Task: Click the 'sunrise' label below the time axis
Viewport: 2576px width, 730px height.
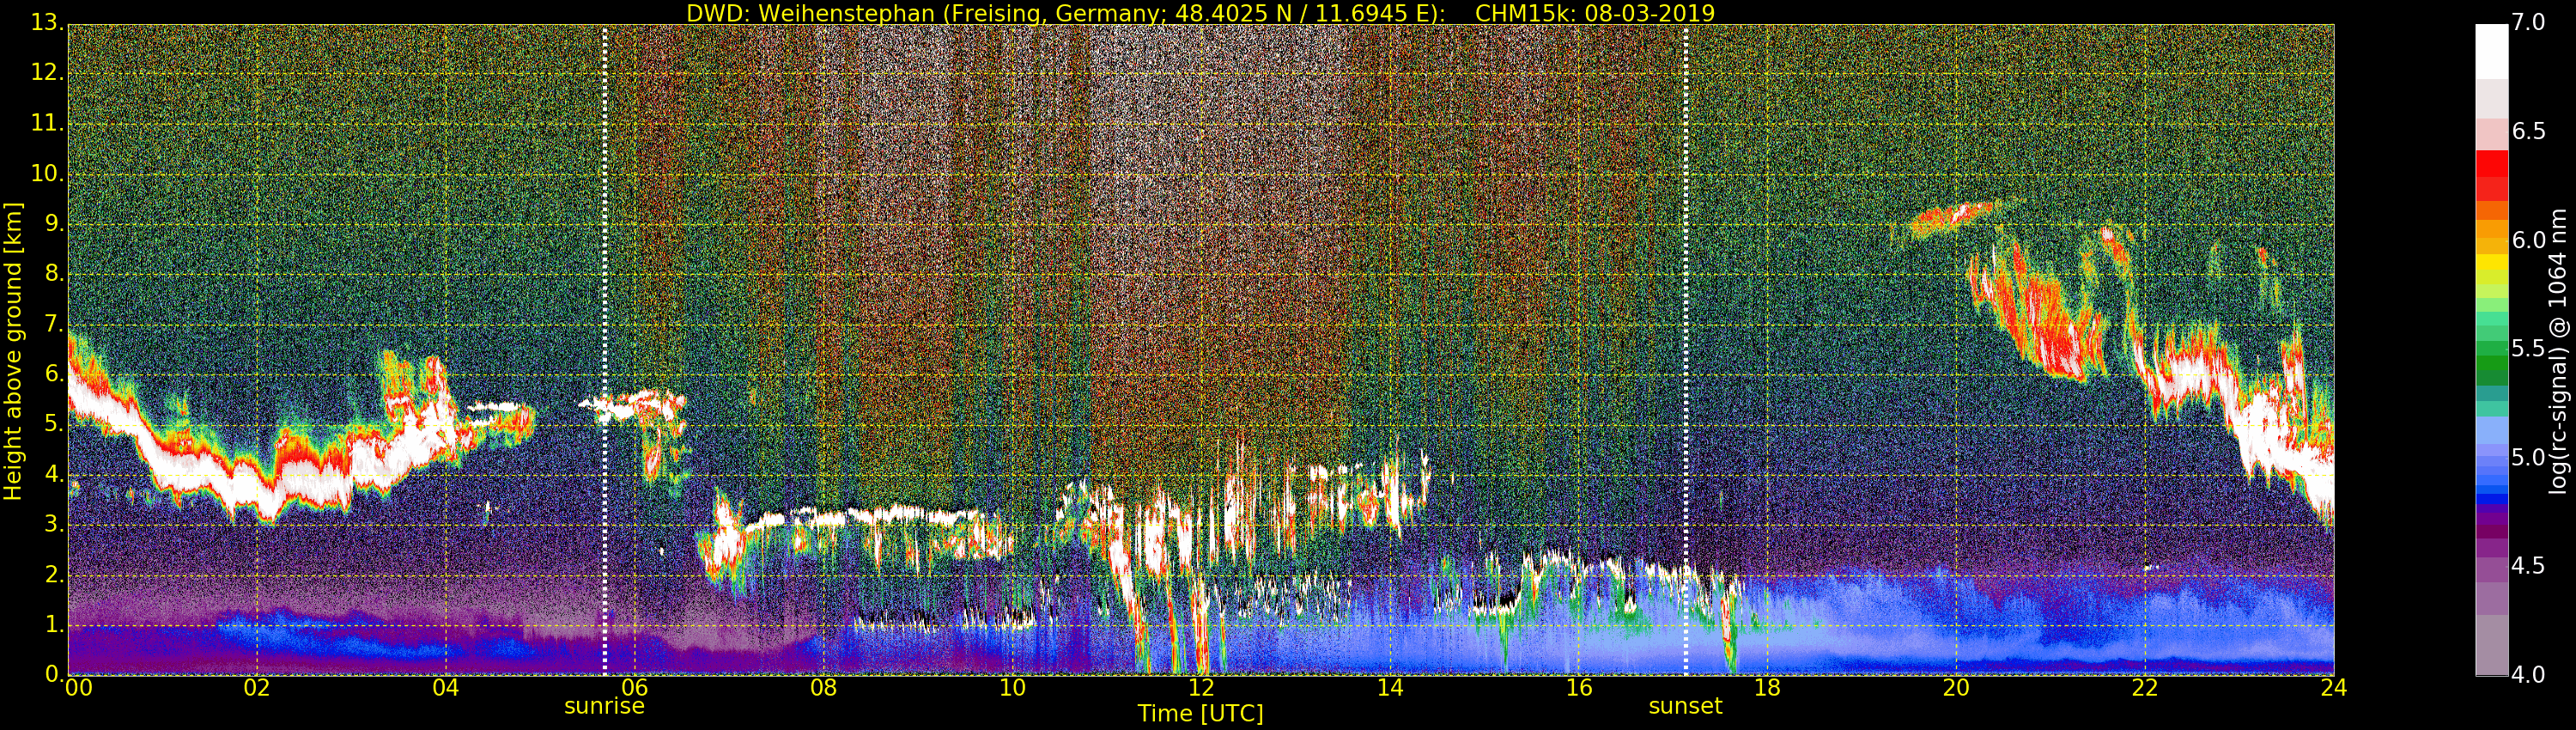Action: [x=604, y=706]
